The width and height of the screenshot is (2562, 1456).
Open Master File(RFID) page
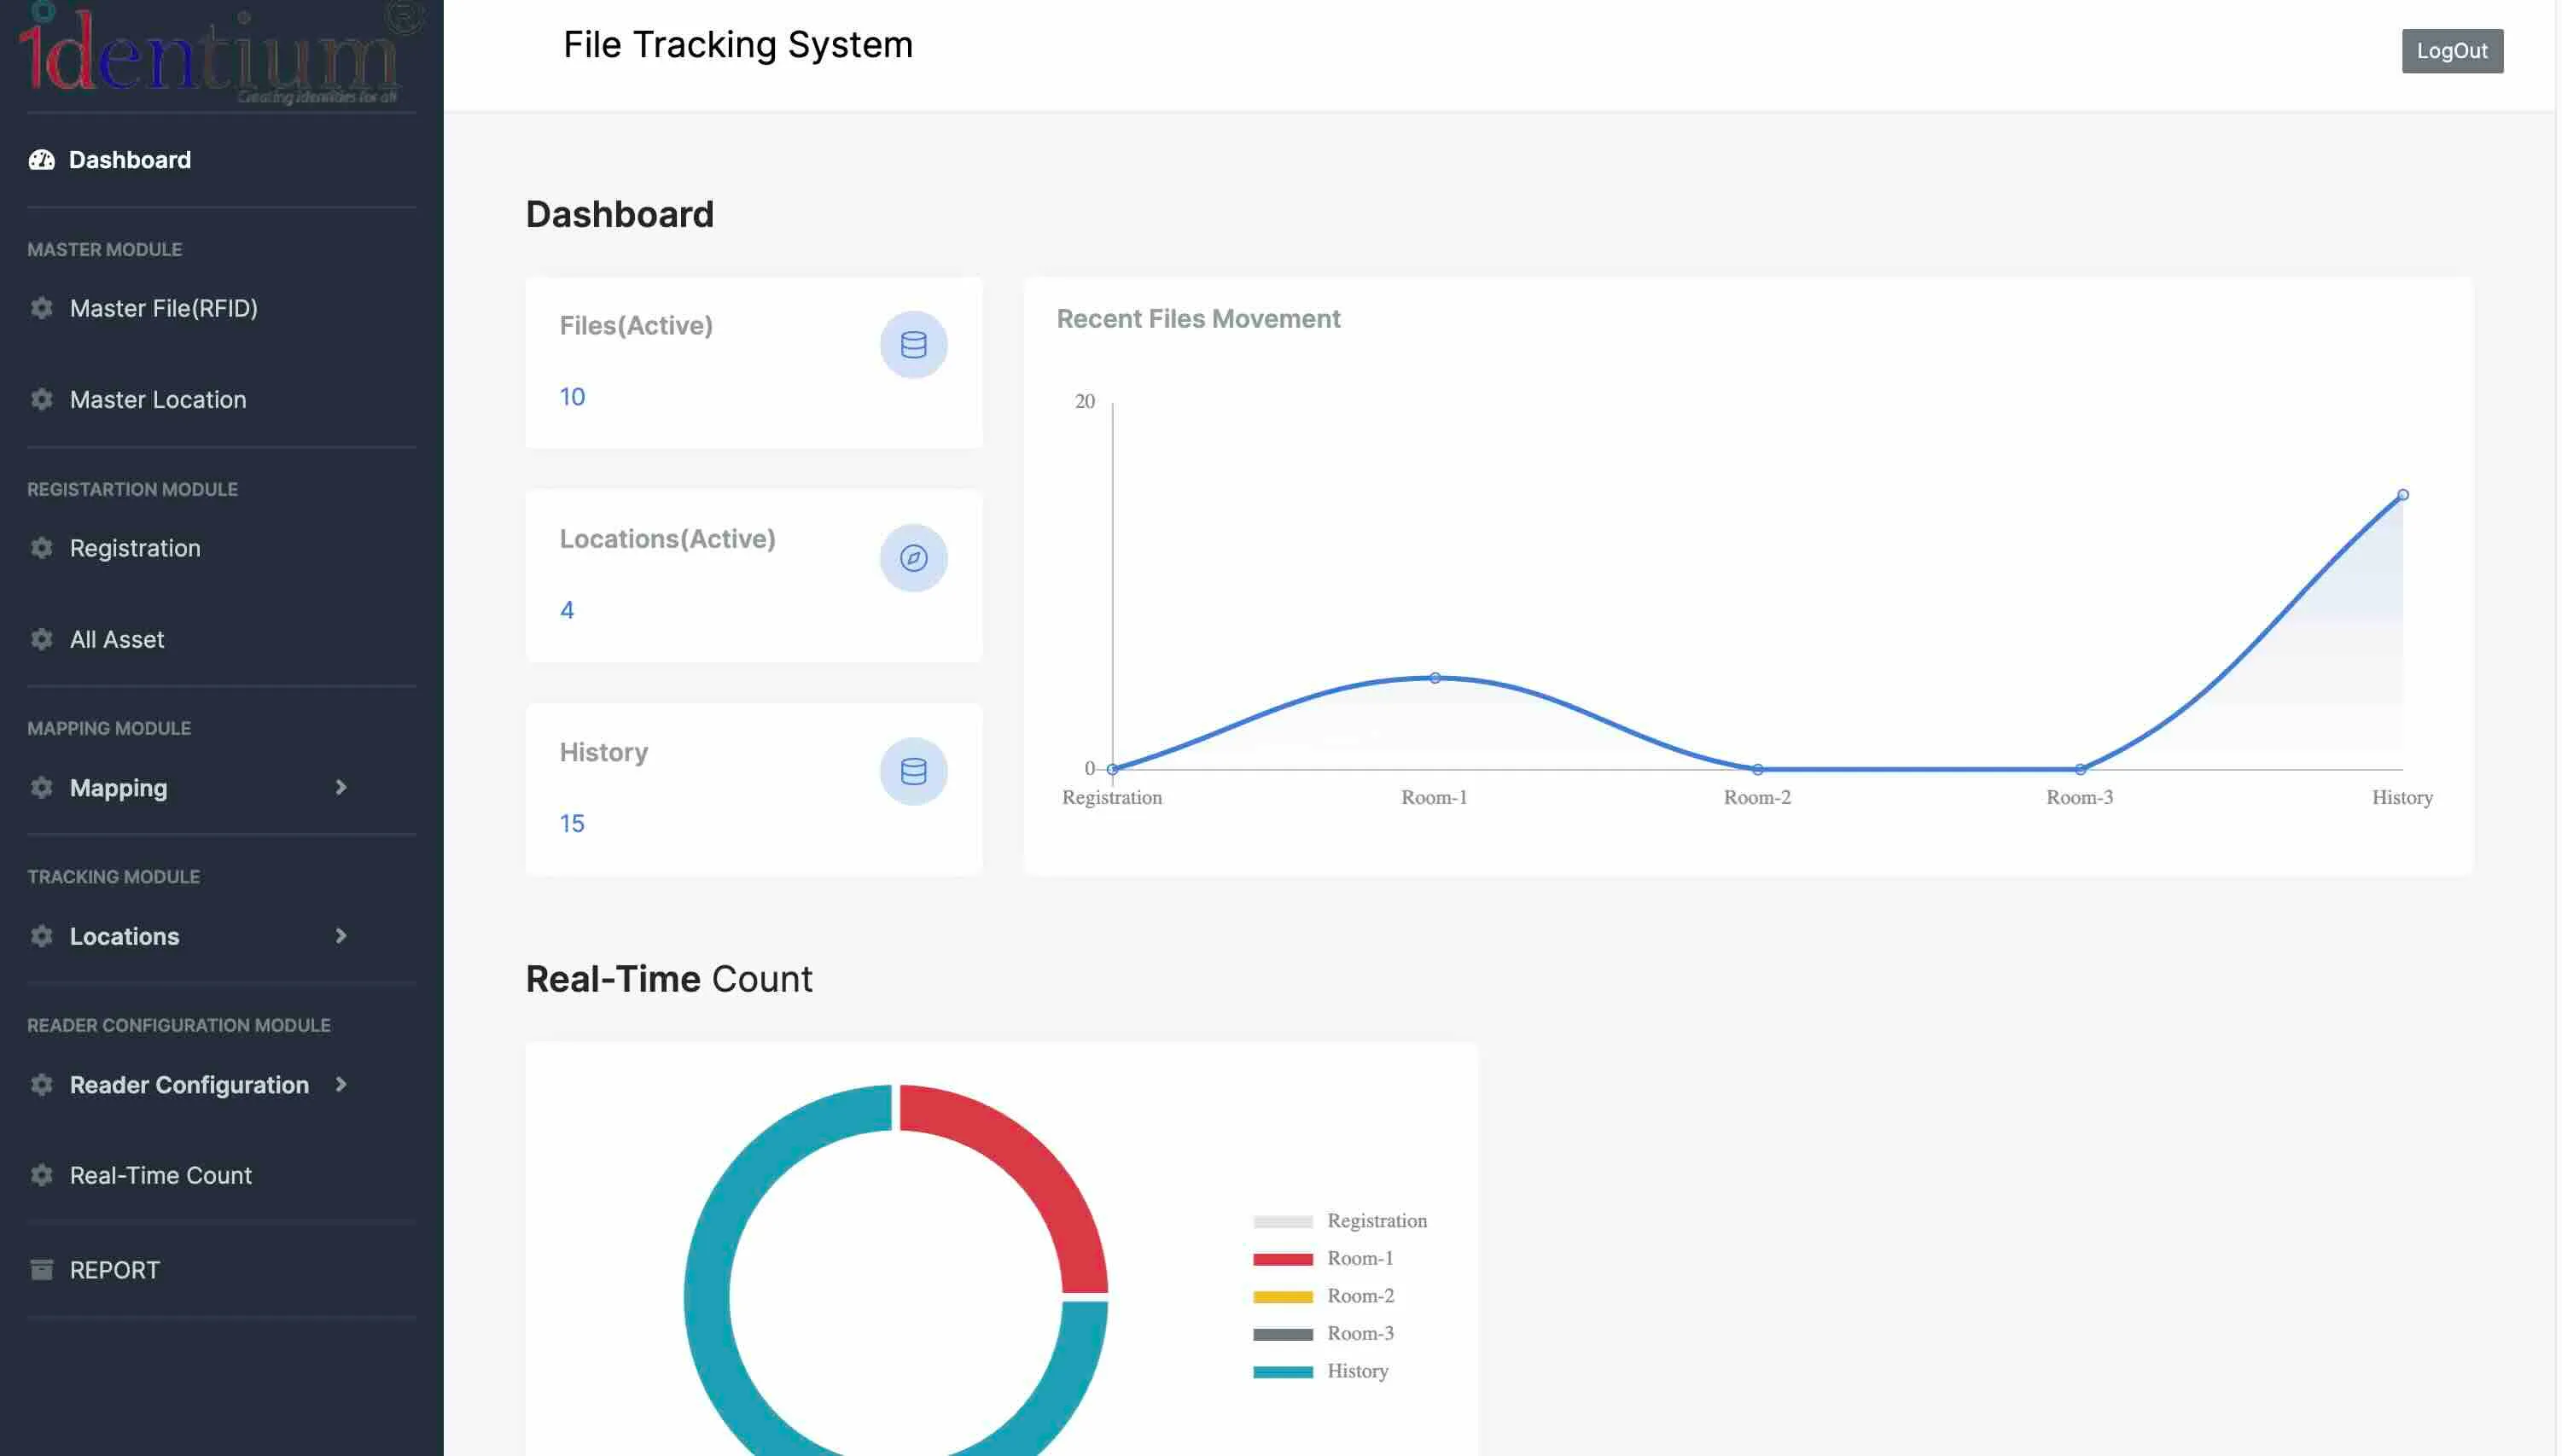[x=164, y=308]
